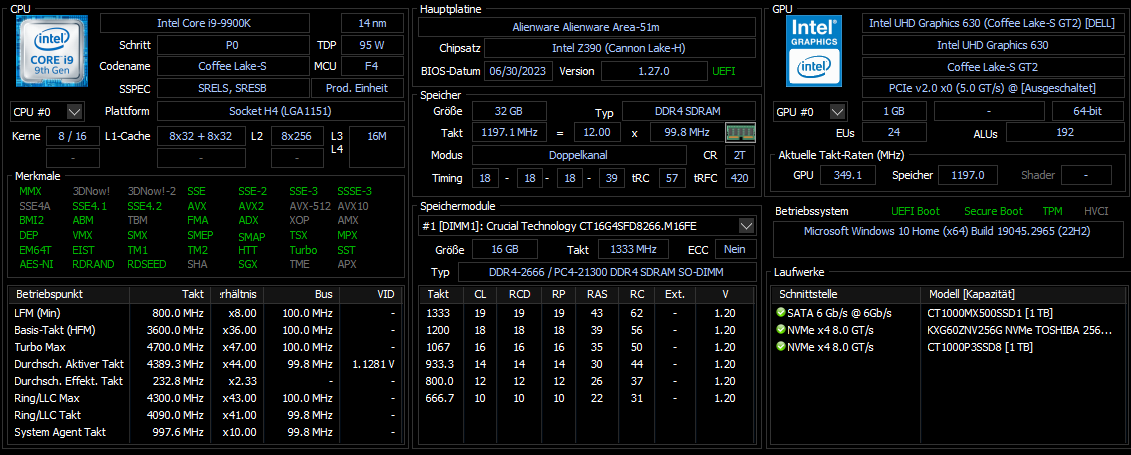Expand the DIMM1 Crucial memory module dropdown

click(746, 225)
